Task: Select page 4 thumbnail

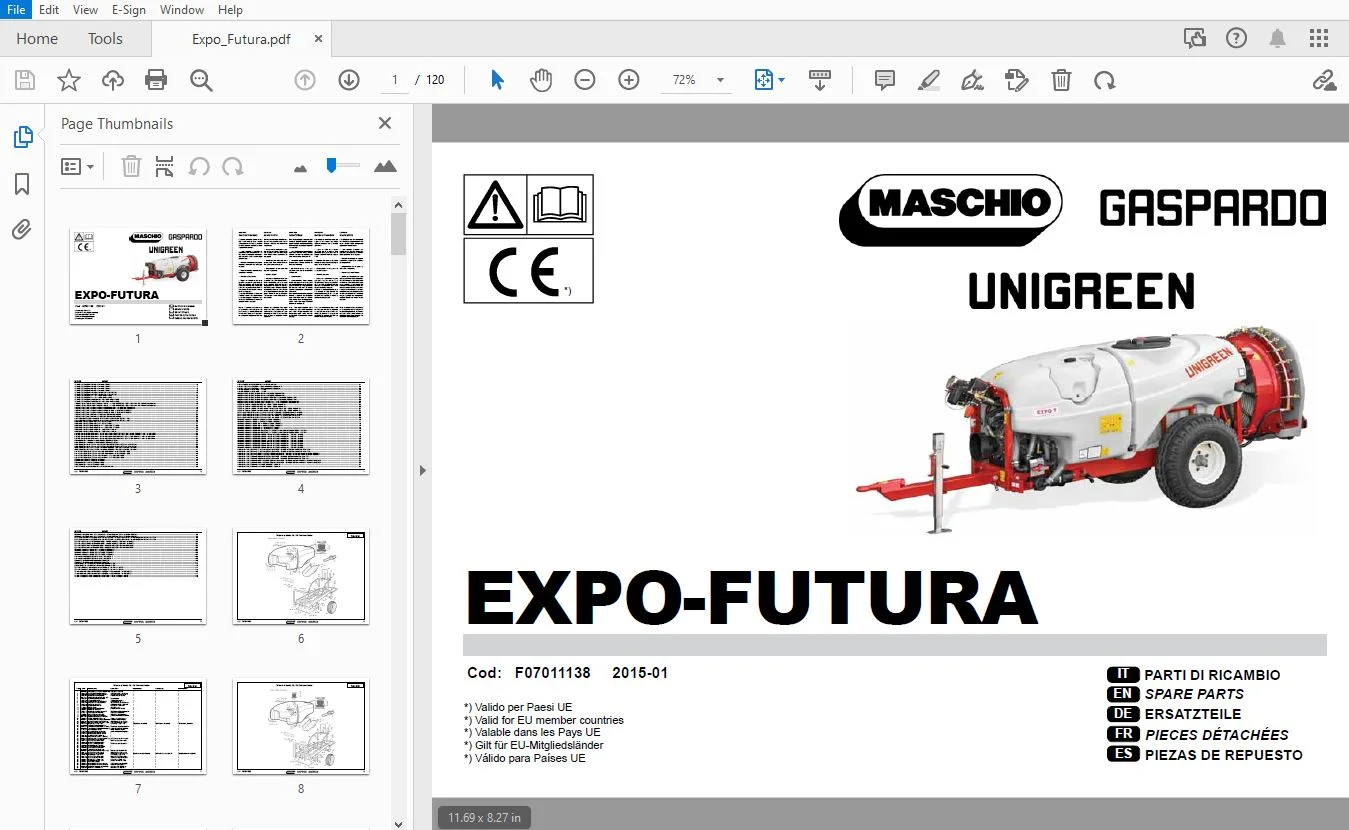Action: pyautogui.click(x=301, y=426)
